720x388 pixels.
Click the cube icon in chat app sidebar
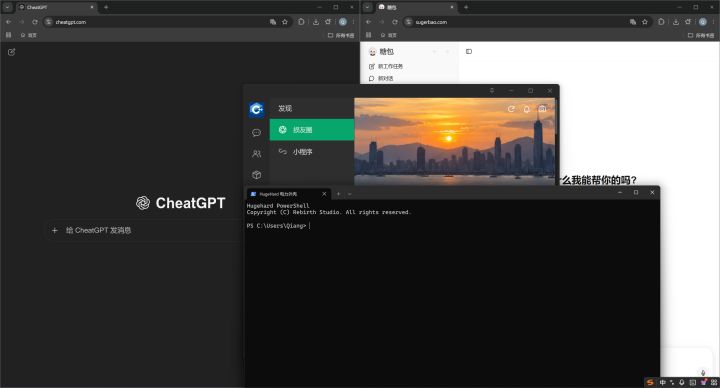[256, 174]
